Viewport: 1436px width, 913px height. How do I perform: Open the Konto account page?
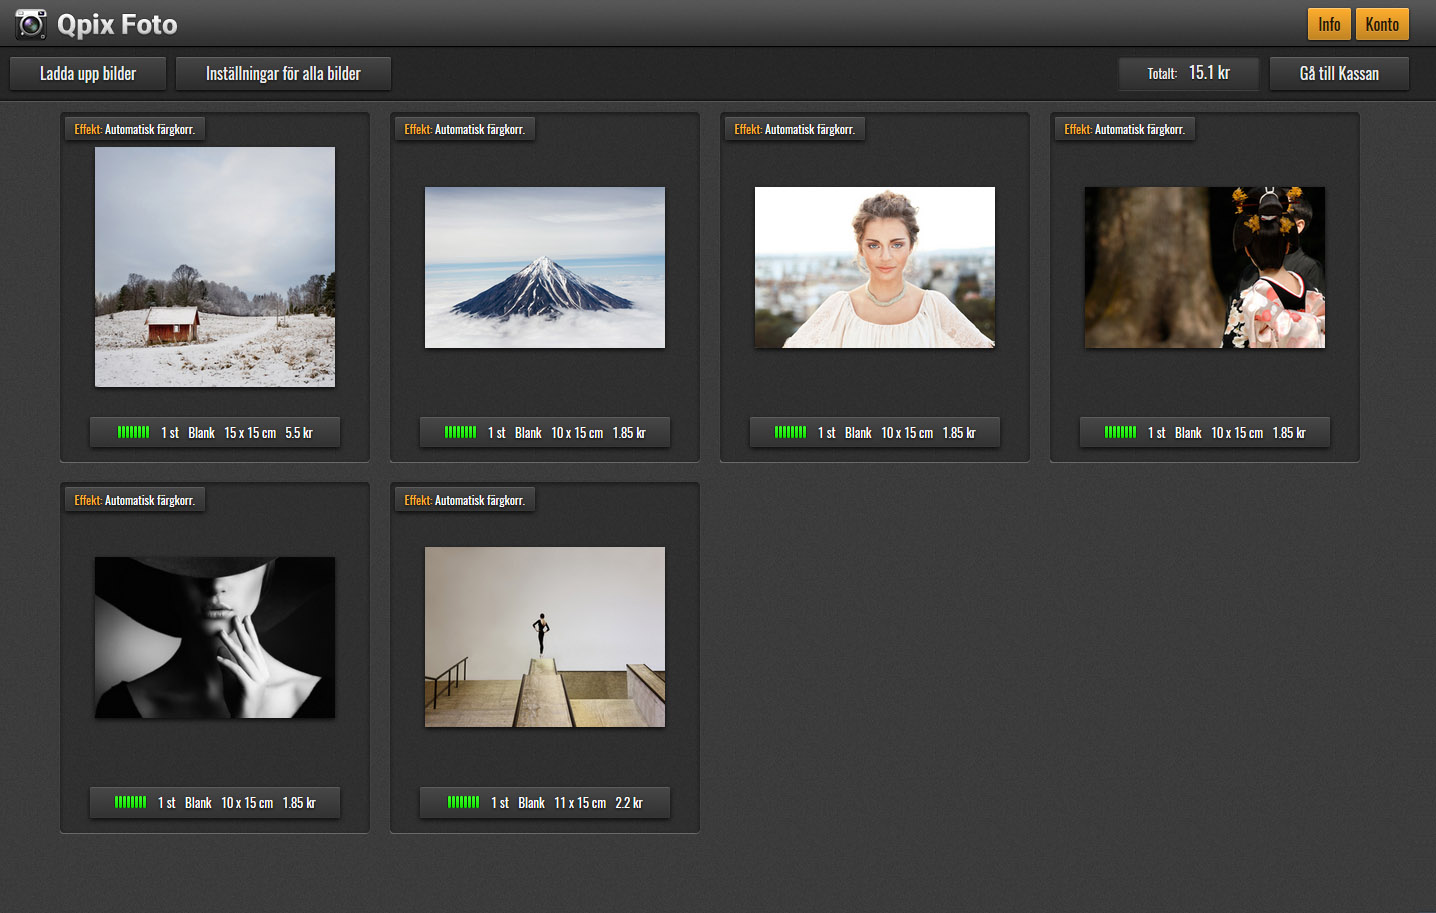[x=1381, y=24]
